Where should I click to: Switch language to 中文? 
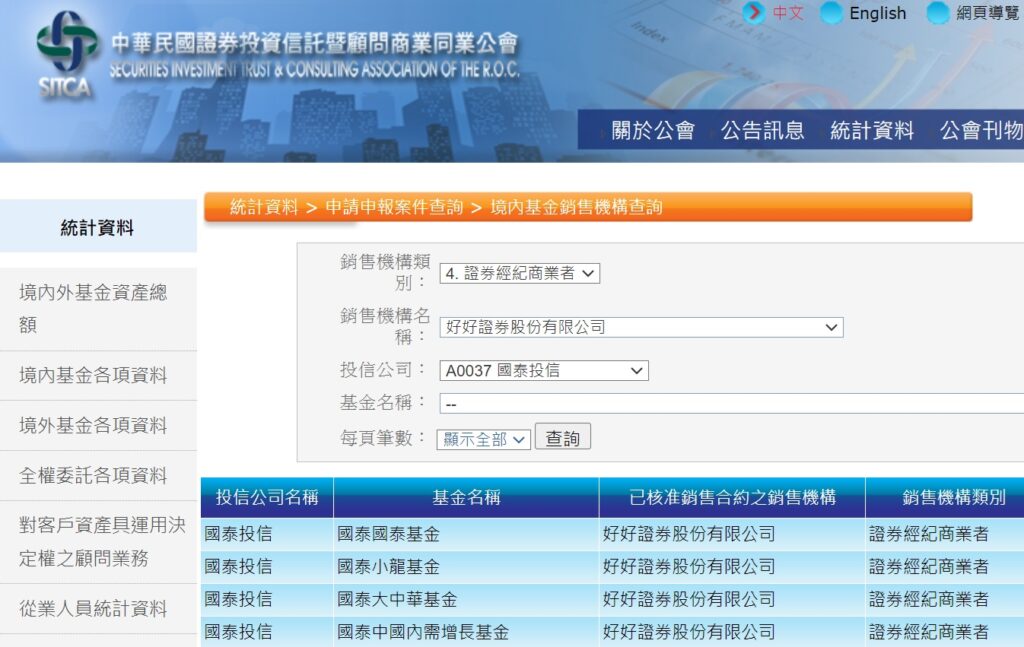(x=788, y=13)
